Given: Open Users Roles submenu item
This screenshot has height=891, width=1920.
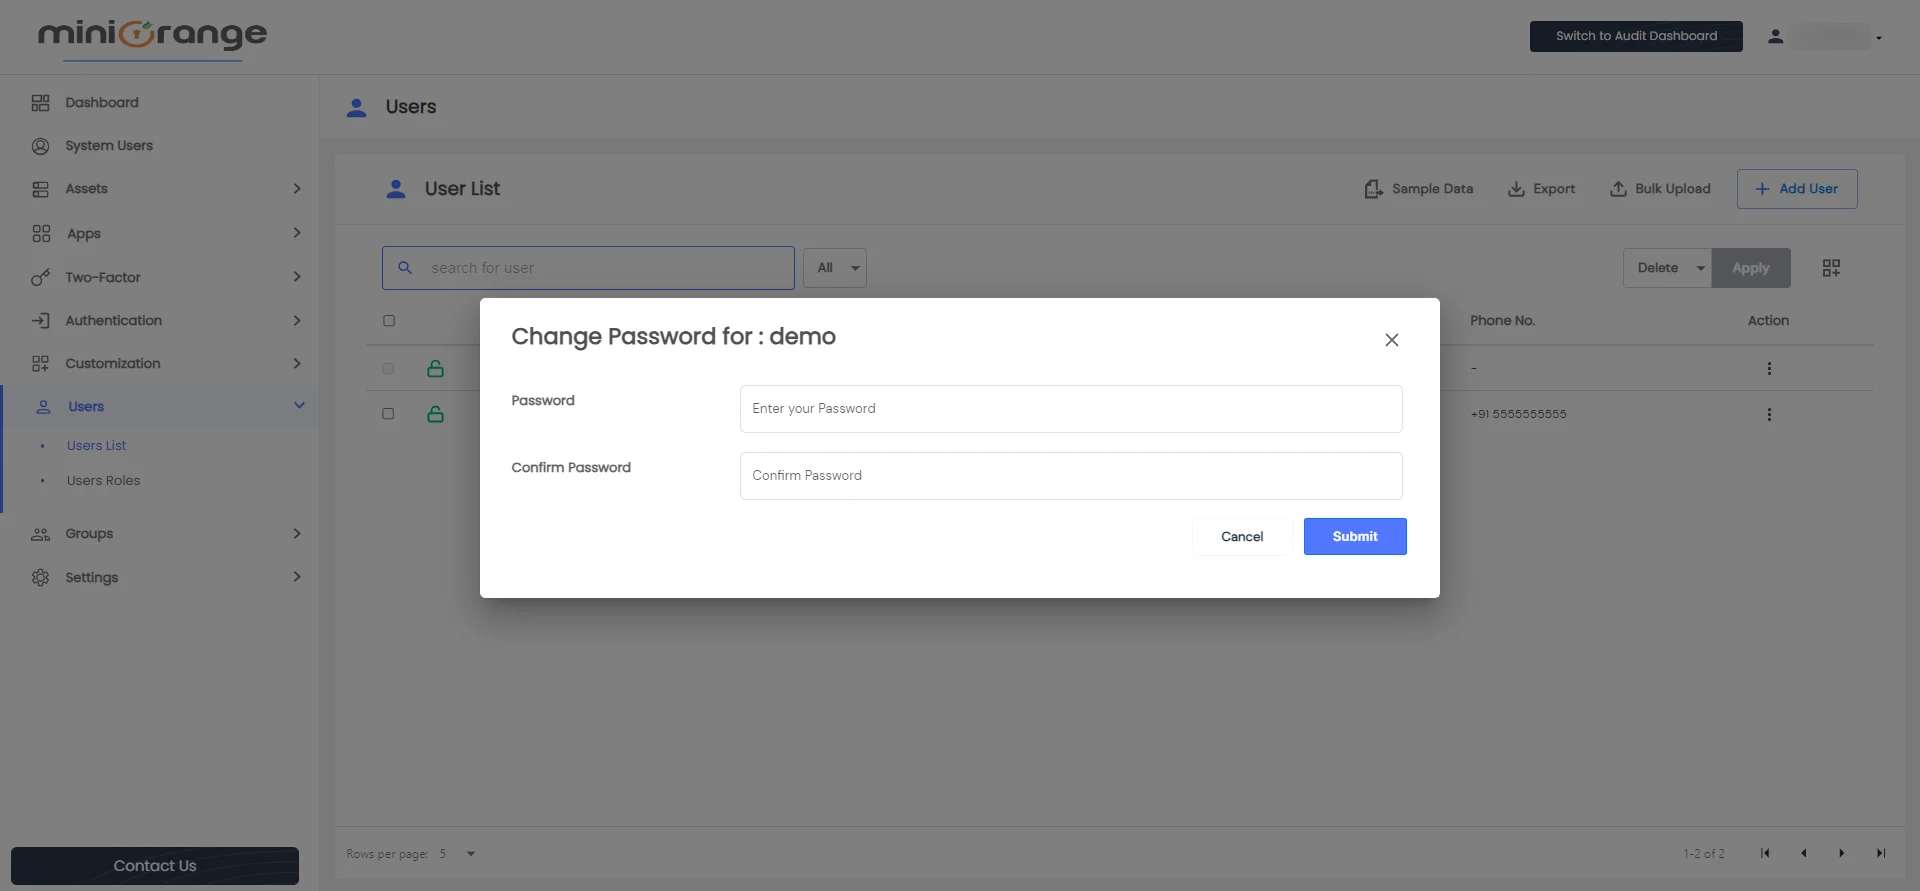Looking at the screenshot, I should (x=103, y=481).
